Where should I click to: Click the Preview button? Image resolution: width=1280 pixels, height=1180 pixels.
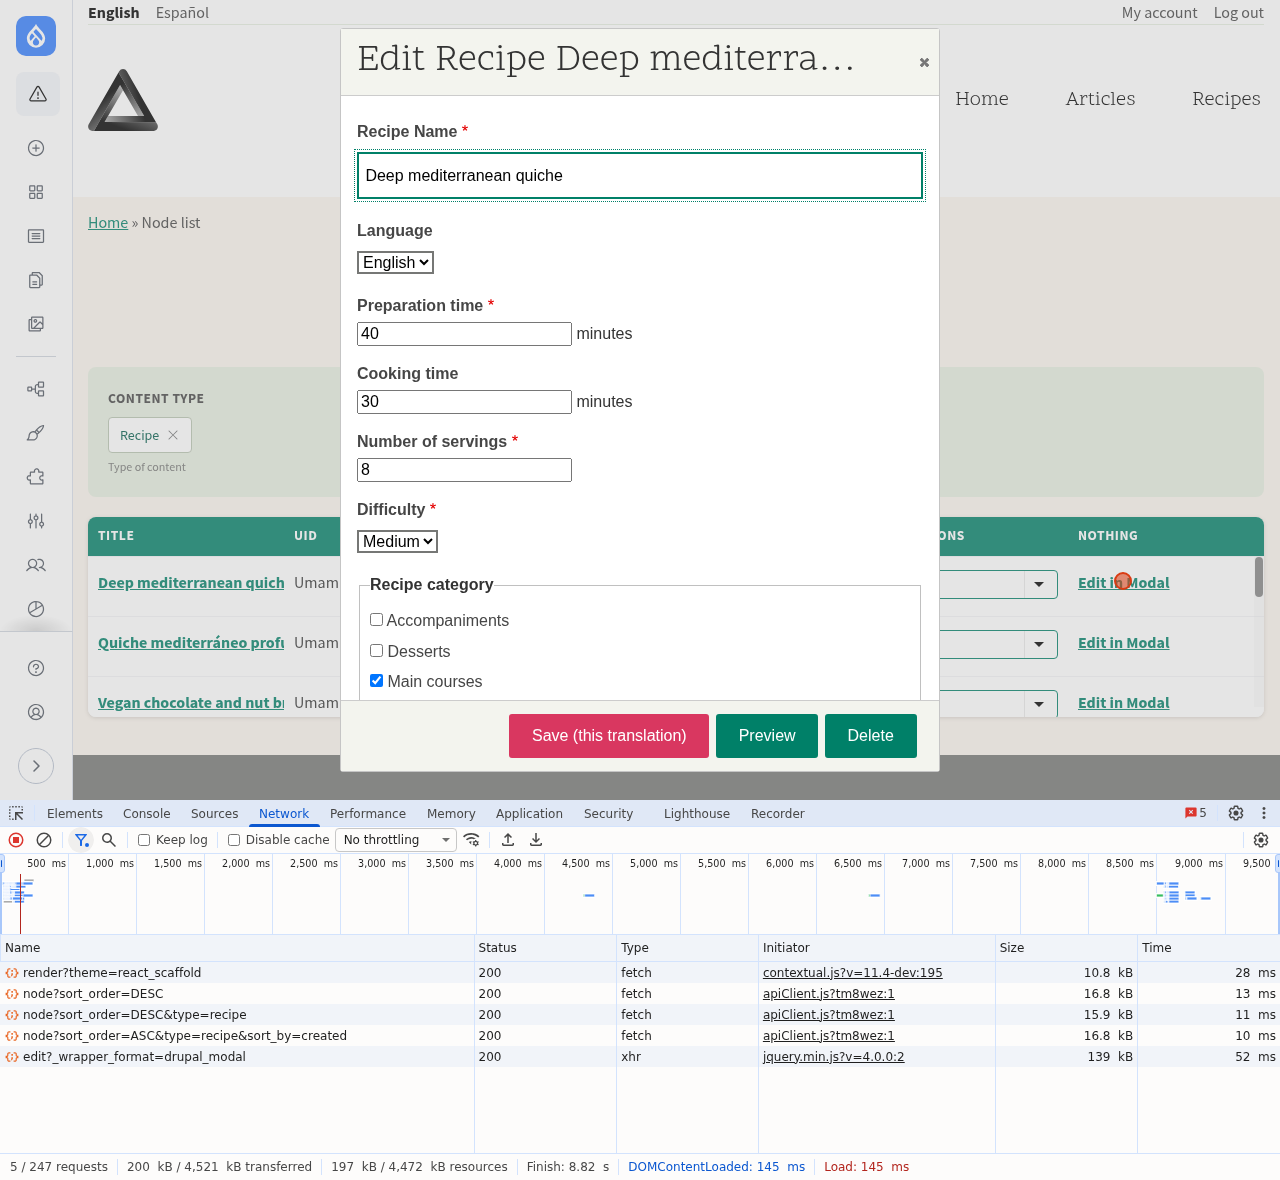(x=767, y=736)
